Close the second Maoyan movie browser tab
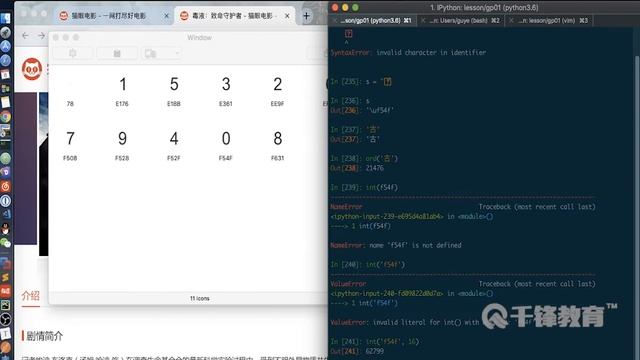 pyautogui.click(x=287, y=16)
